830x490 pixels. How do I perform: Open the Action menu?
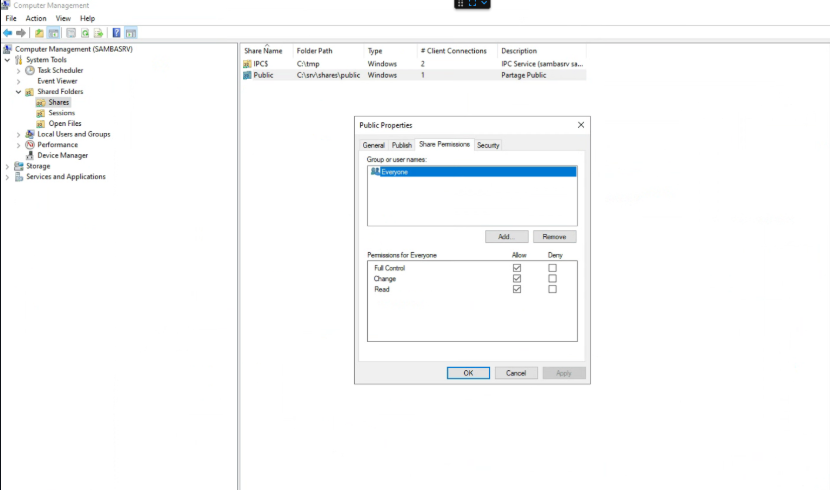pos(36,18)
